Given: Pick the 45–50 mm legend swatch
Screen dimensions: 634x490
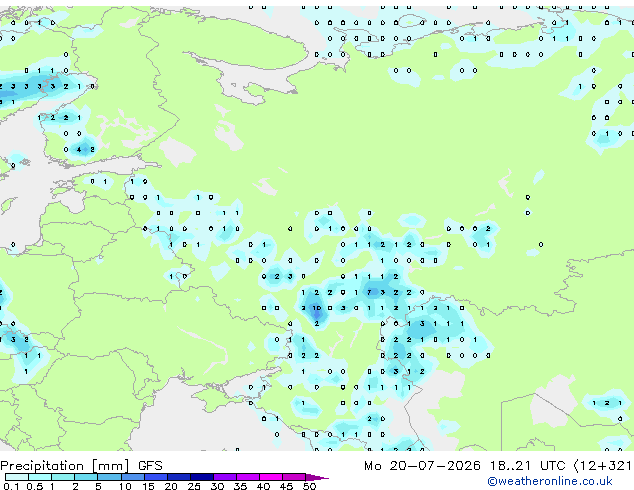Looking at the screenshot, I should coord(294,477).
